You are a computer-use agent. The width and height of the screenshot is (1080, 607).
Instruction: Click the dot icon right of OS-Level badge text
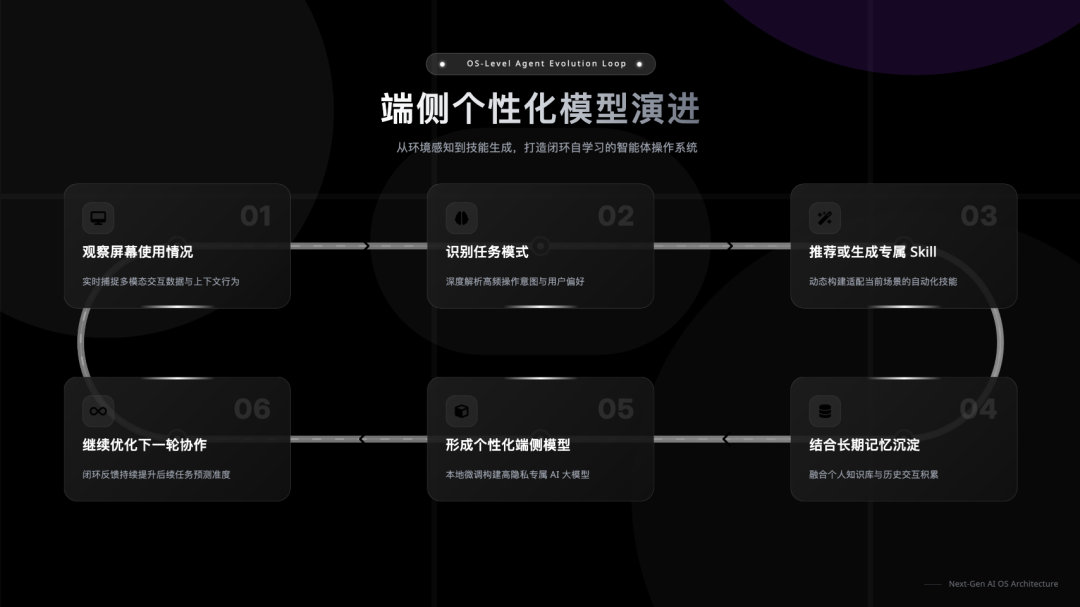point(641,63)
